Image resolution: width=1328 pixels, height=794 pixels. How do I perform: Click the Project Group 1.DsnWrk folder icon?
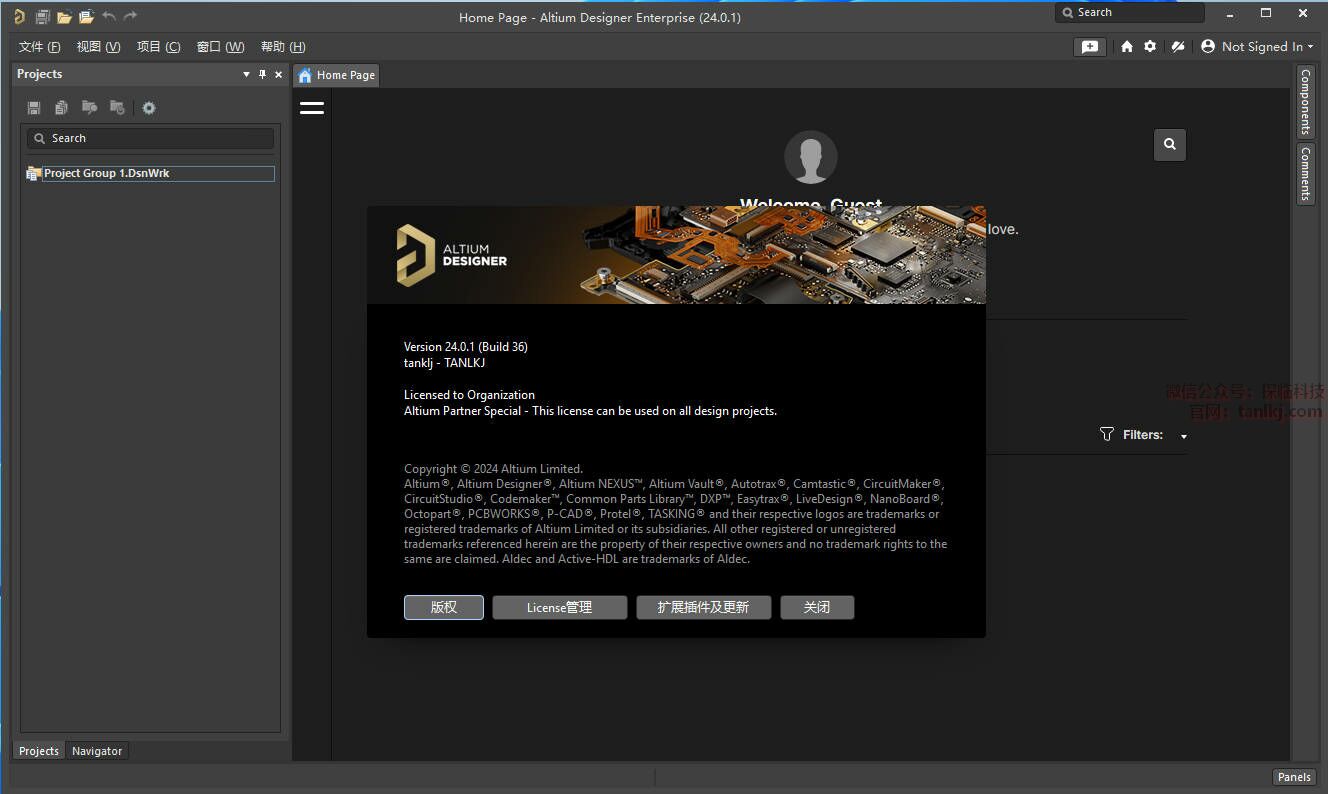(x=34, y=173)
